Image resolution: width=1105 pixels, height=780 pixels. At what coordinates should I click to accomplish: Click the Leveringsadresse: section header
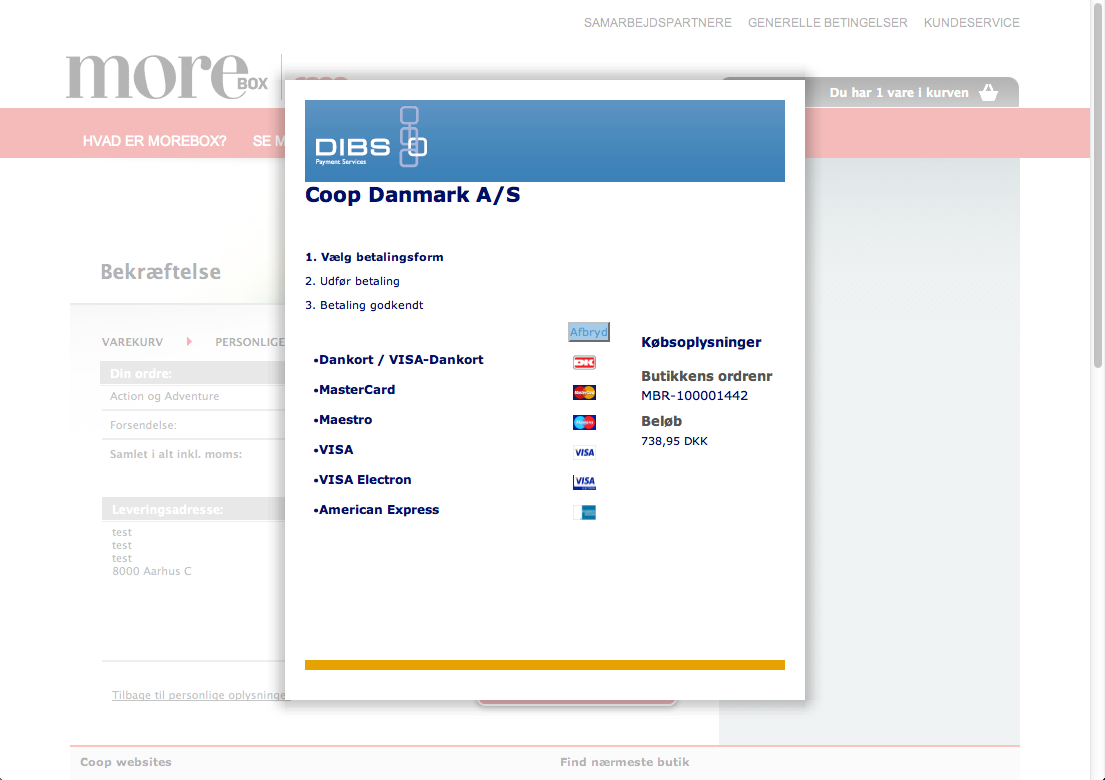(192, 509)
